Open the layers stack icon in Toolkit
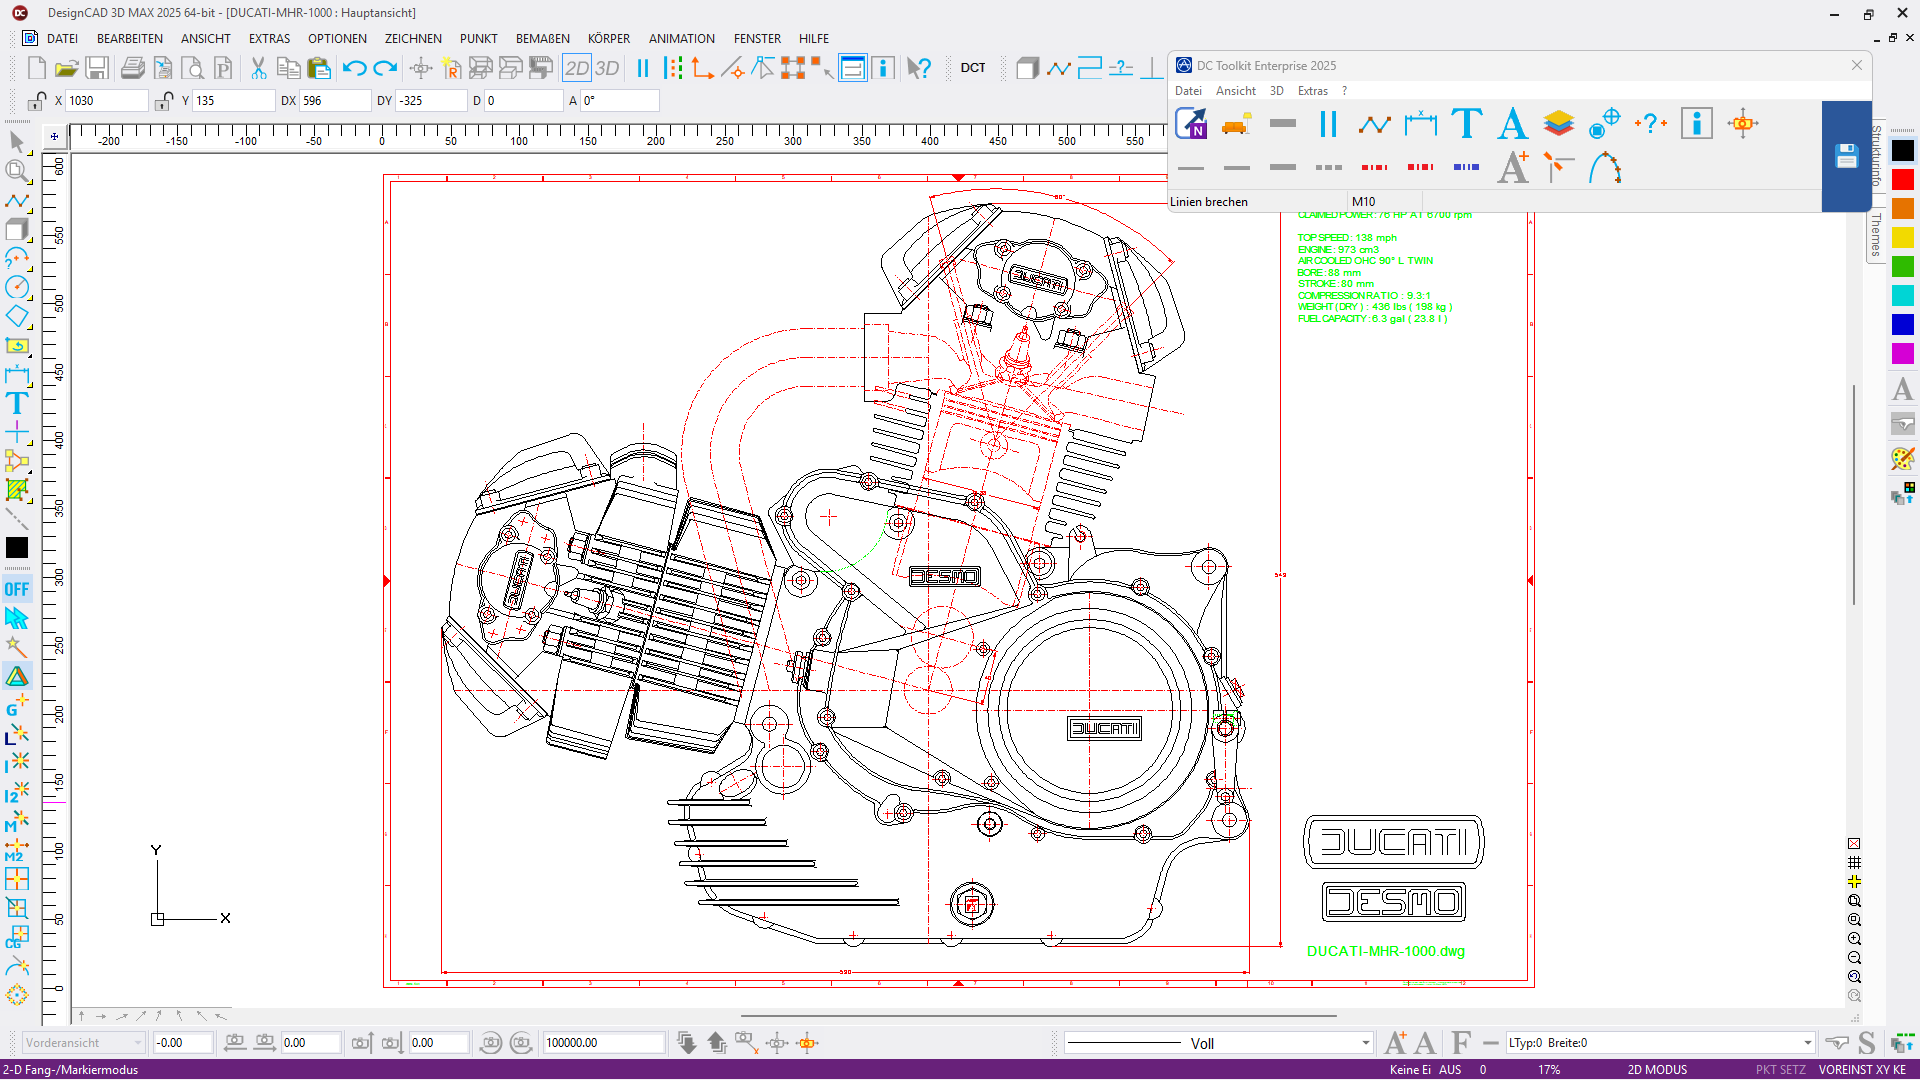The width and height of the screenshot is (1920, 1080). (1558, 124)
